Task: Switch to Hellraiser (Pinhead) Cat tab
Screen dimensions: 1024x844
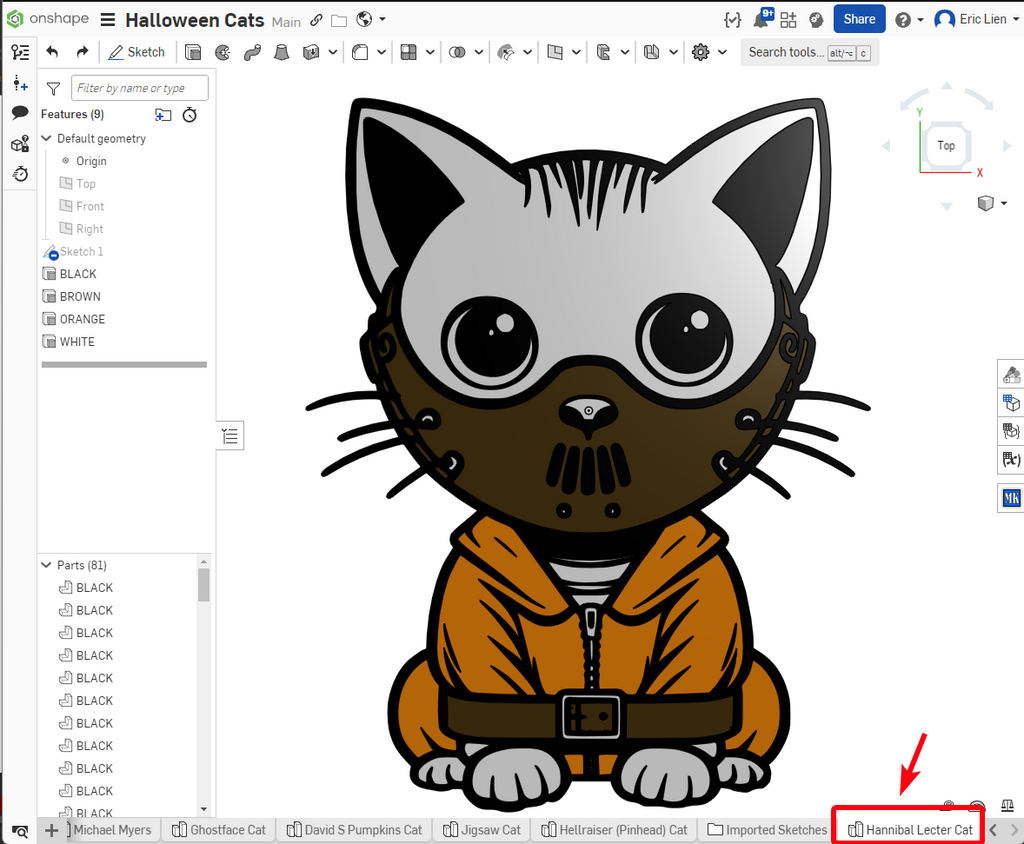Action: tap(615, 830)
